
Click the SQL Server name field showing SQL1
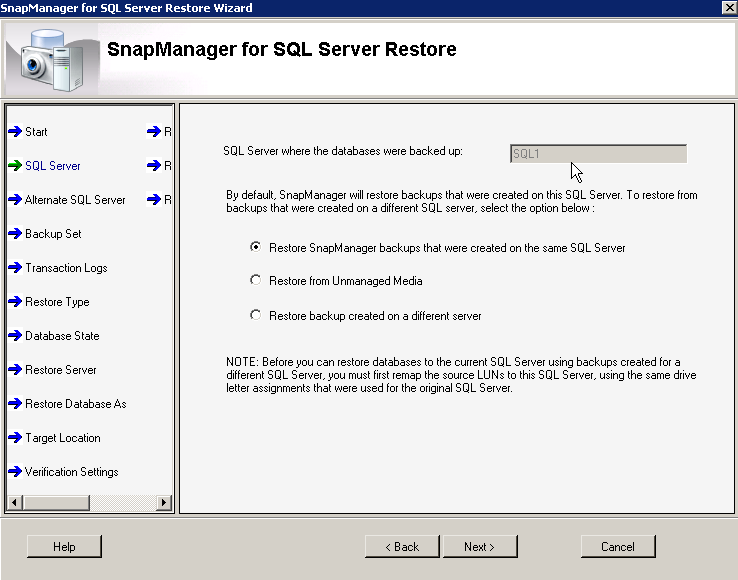coord(598,154)
